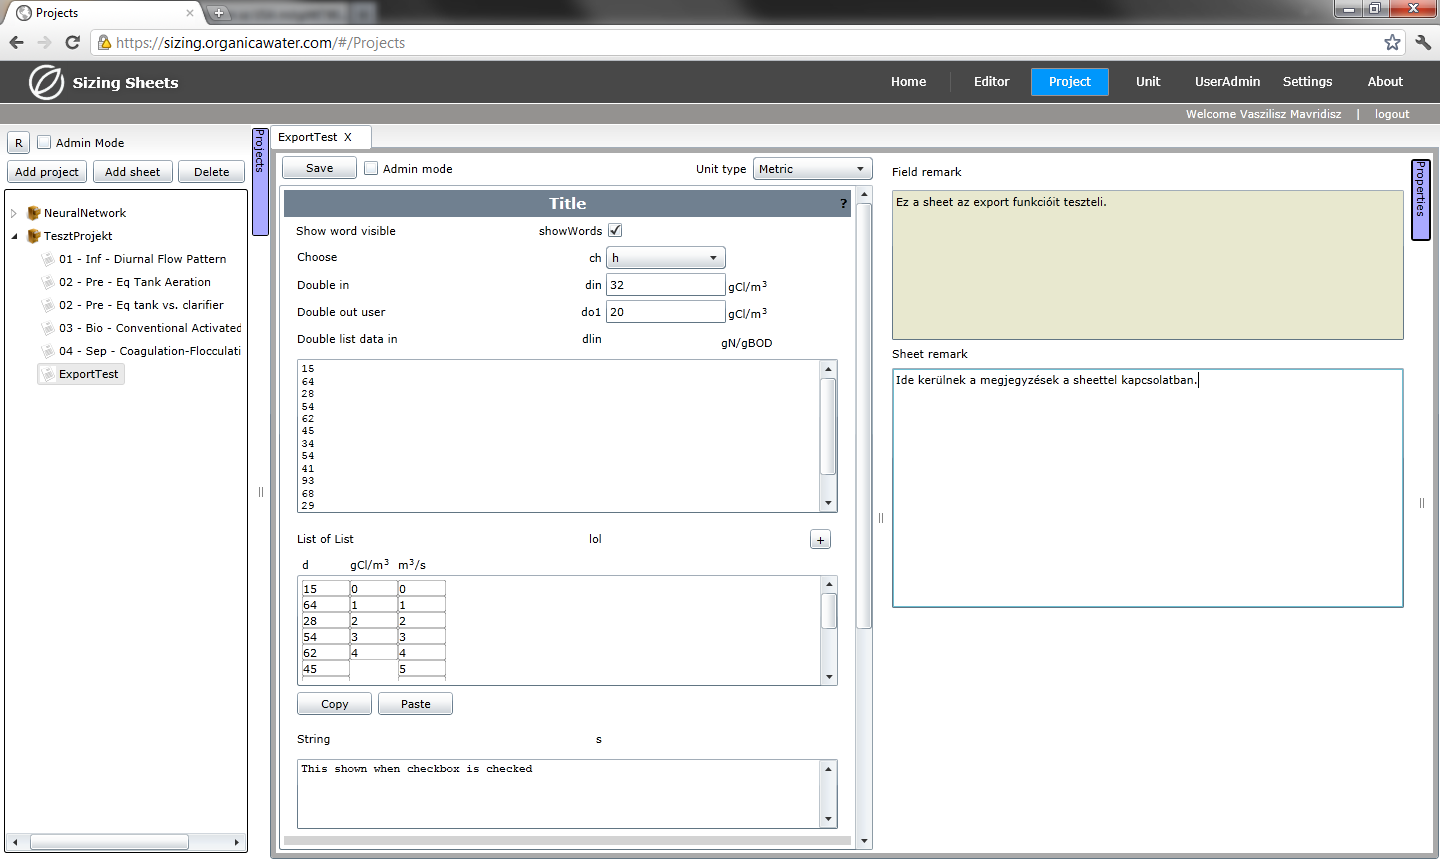Click the Delete button
This screenshot has height=860, width=1440.
(211, 172)
